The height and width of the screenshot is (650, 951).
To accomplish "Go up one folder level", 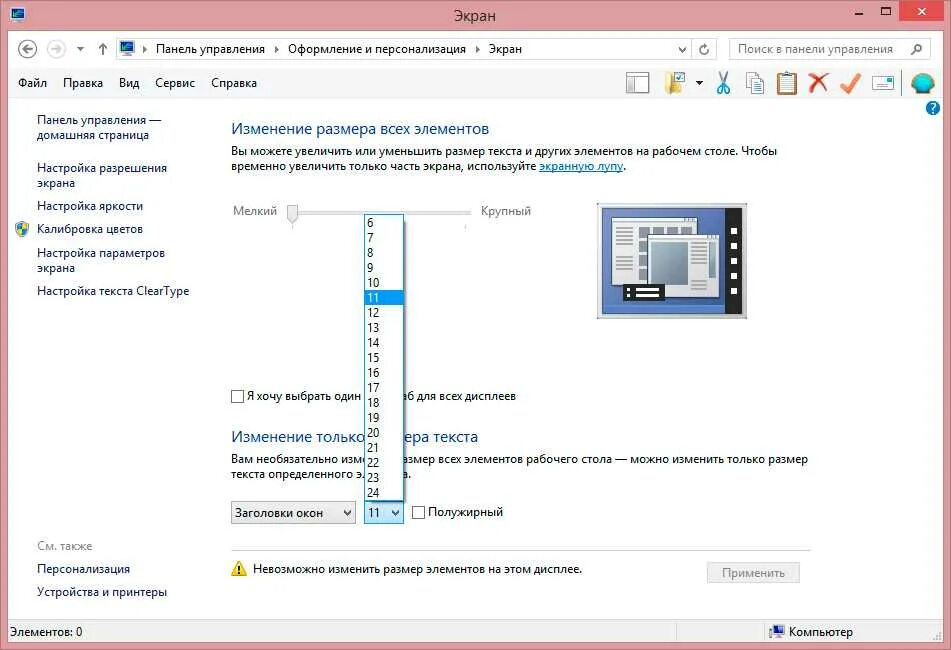I will click(102, 49).
